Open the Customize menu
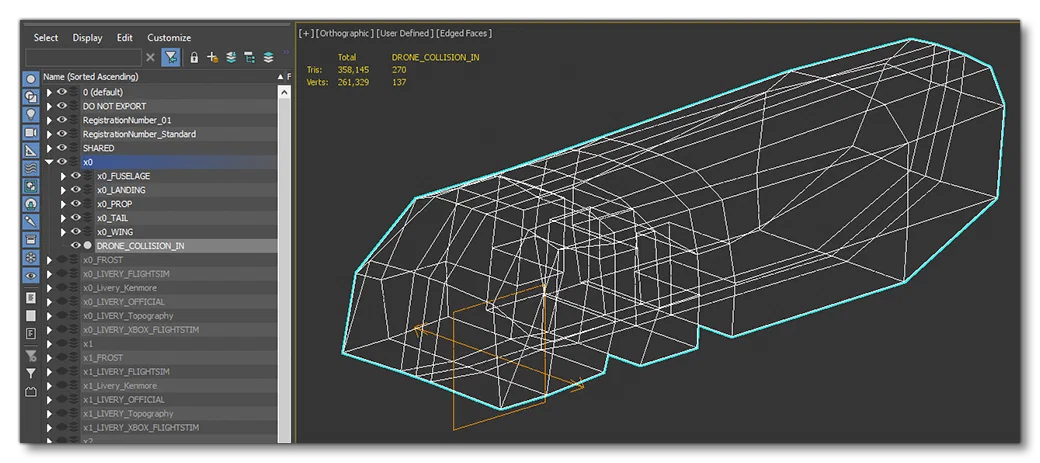1040x463 pixels. 169,38
